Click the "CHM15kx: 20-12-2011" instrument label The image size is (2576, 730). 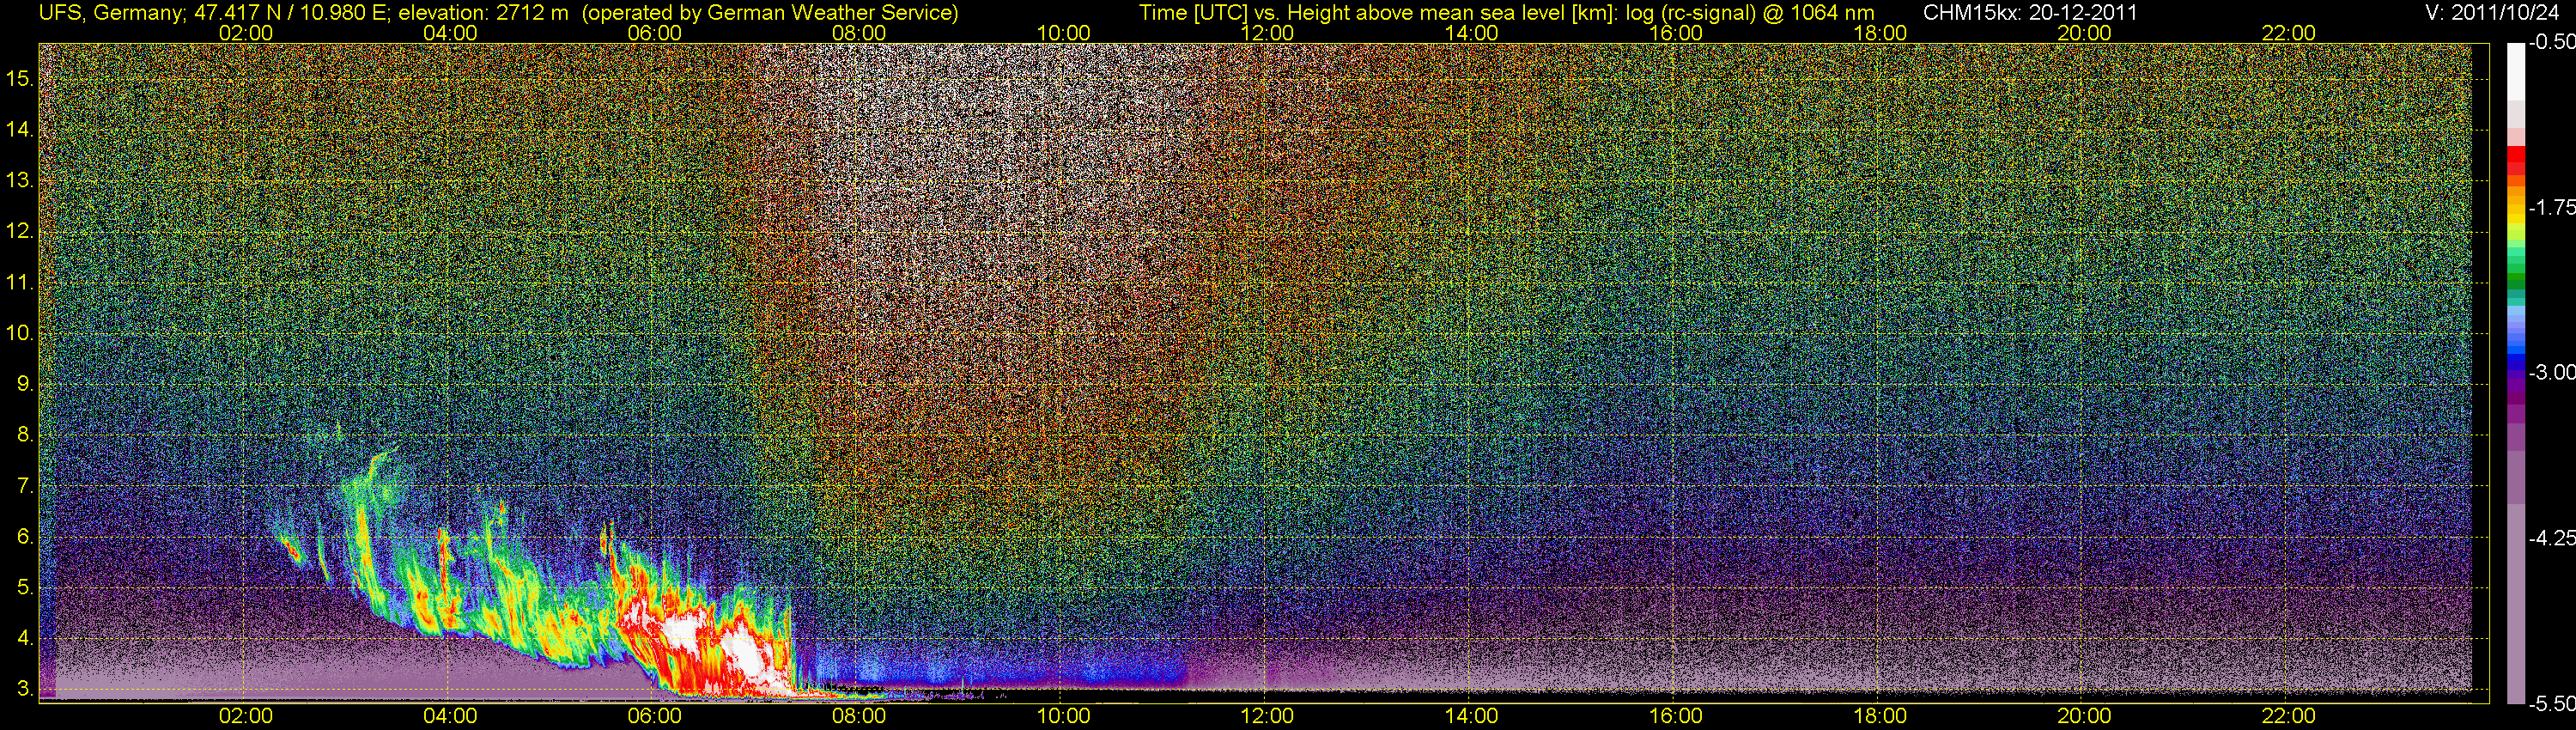click(2030, 13)
